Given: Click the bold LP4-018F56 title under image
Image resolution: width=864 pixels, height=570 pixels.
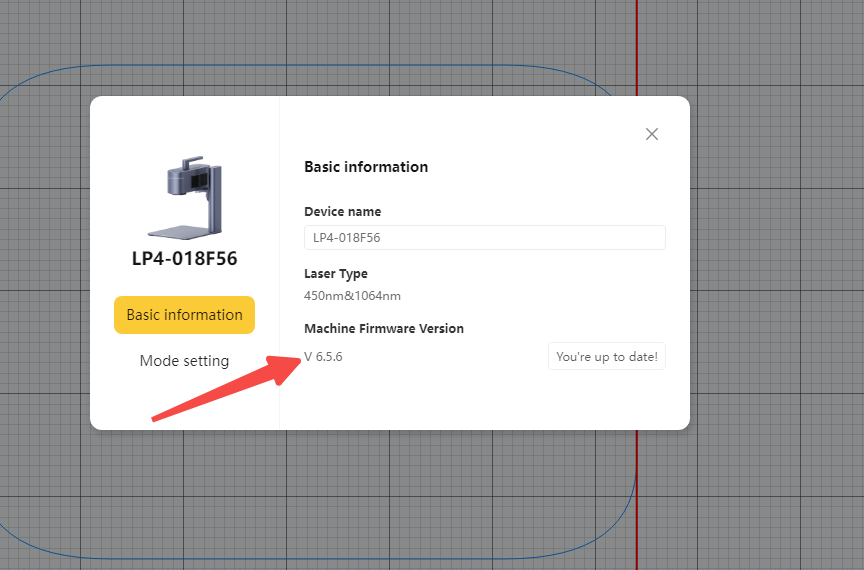Looking at the screenshot, I should click(x=185, y=259).
